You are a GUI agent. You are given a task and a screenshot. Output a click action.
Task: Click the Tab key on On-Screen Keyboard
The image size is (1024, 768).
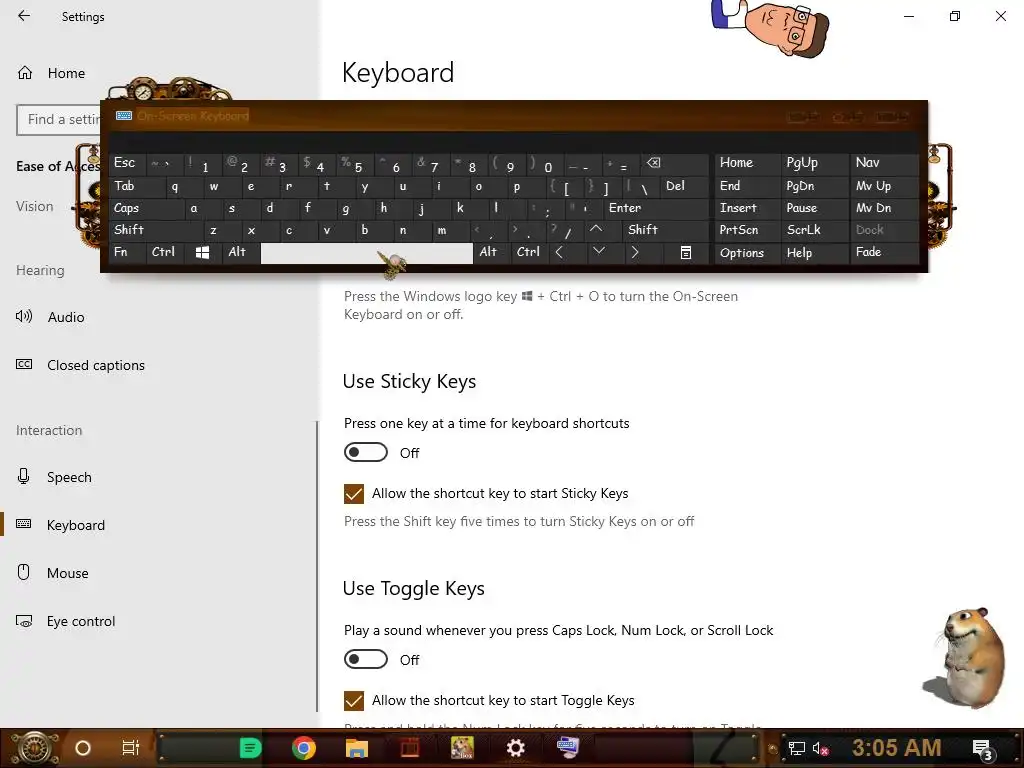(136, 186)
